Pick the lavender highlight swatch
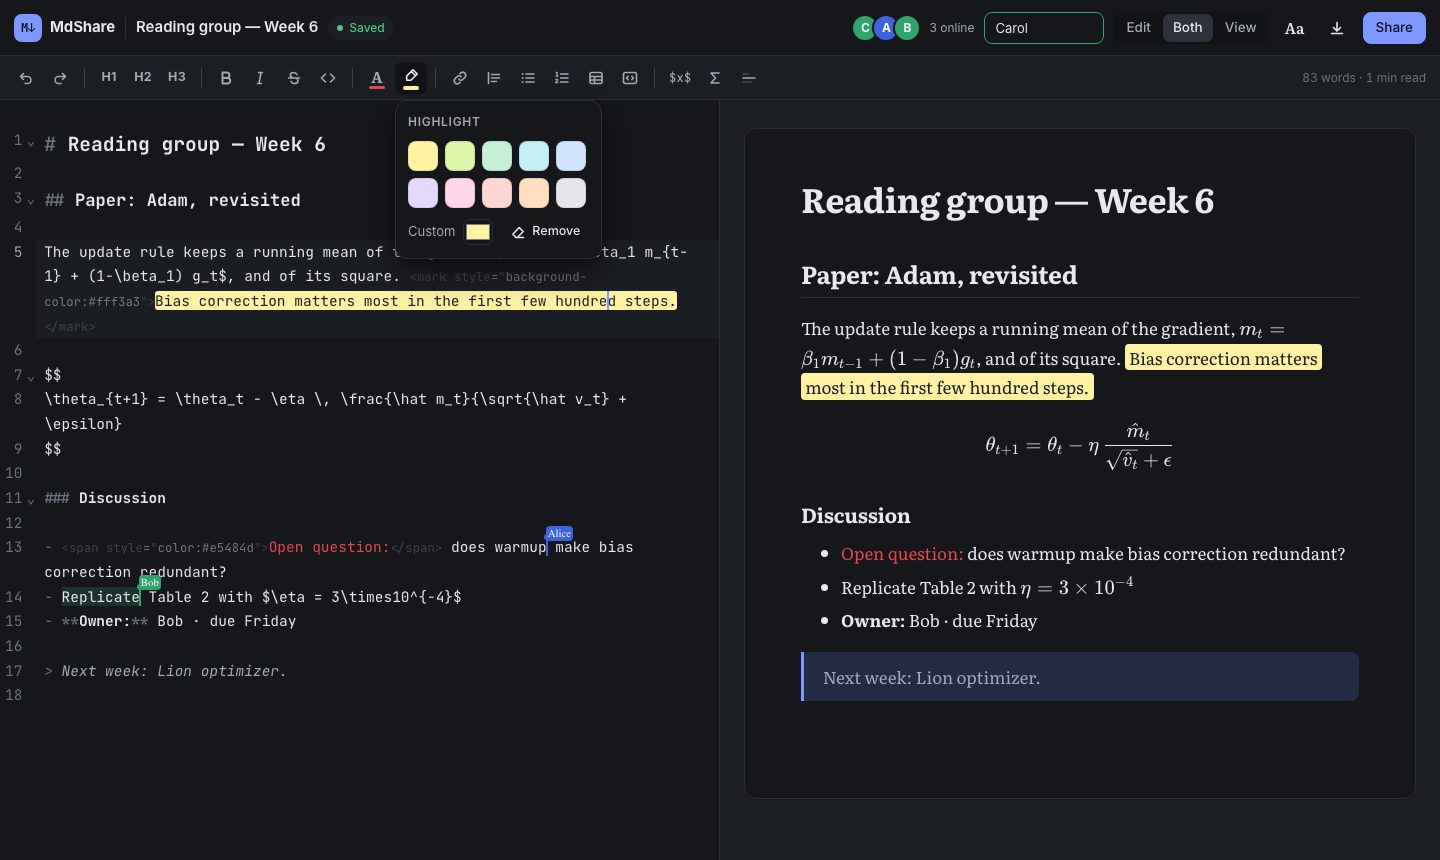The height and width of the screenshot is (860, 1440). click(423, 193)
